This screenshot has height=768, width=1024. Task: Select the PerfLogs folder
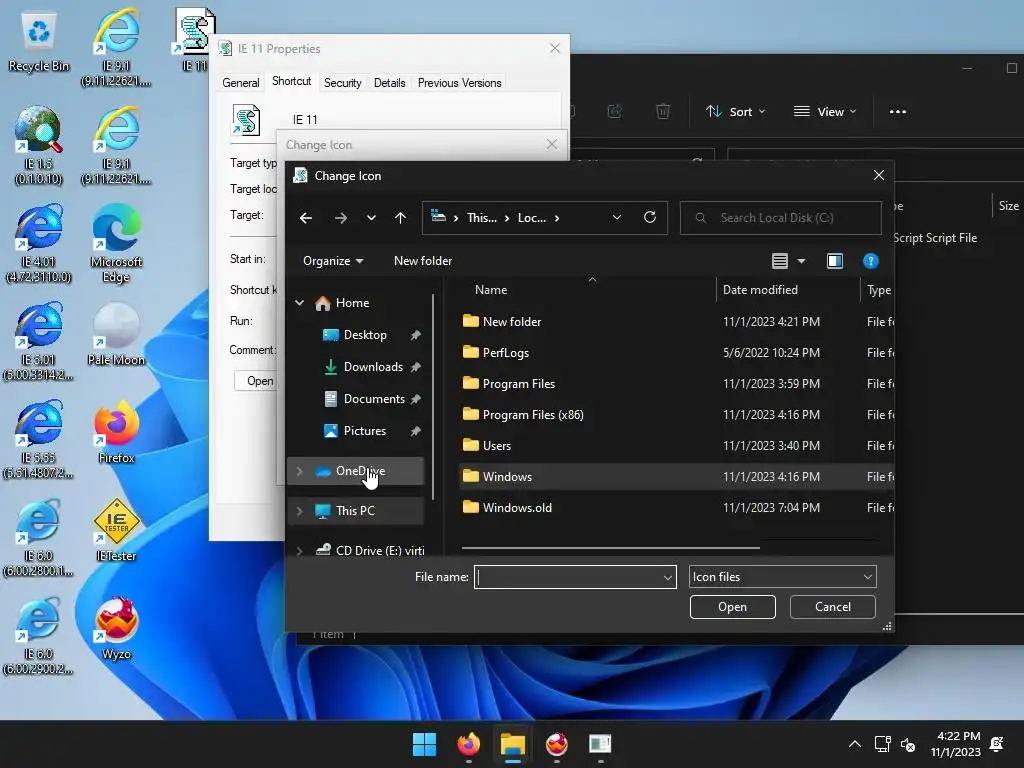tap(505, 353)
